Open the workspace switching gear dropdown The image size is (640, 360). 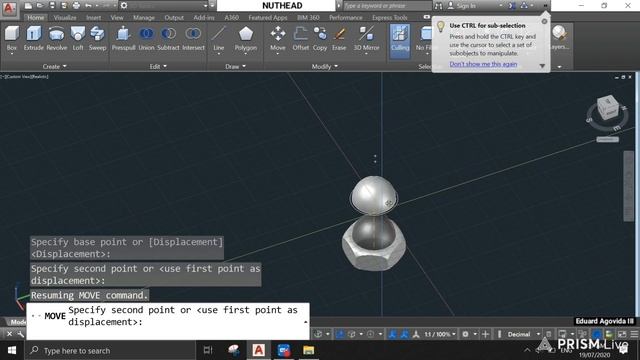[x=469, y=334]
